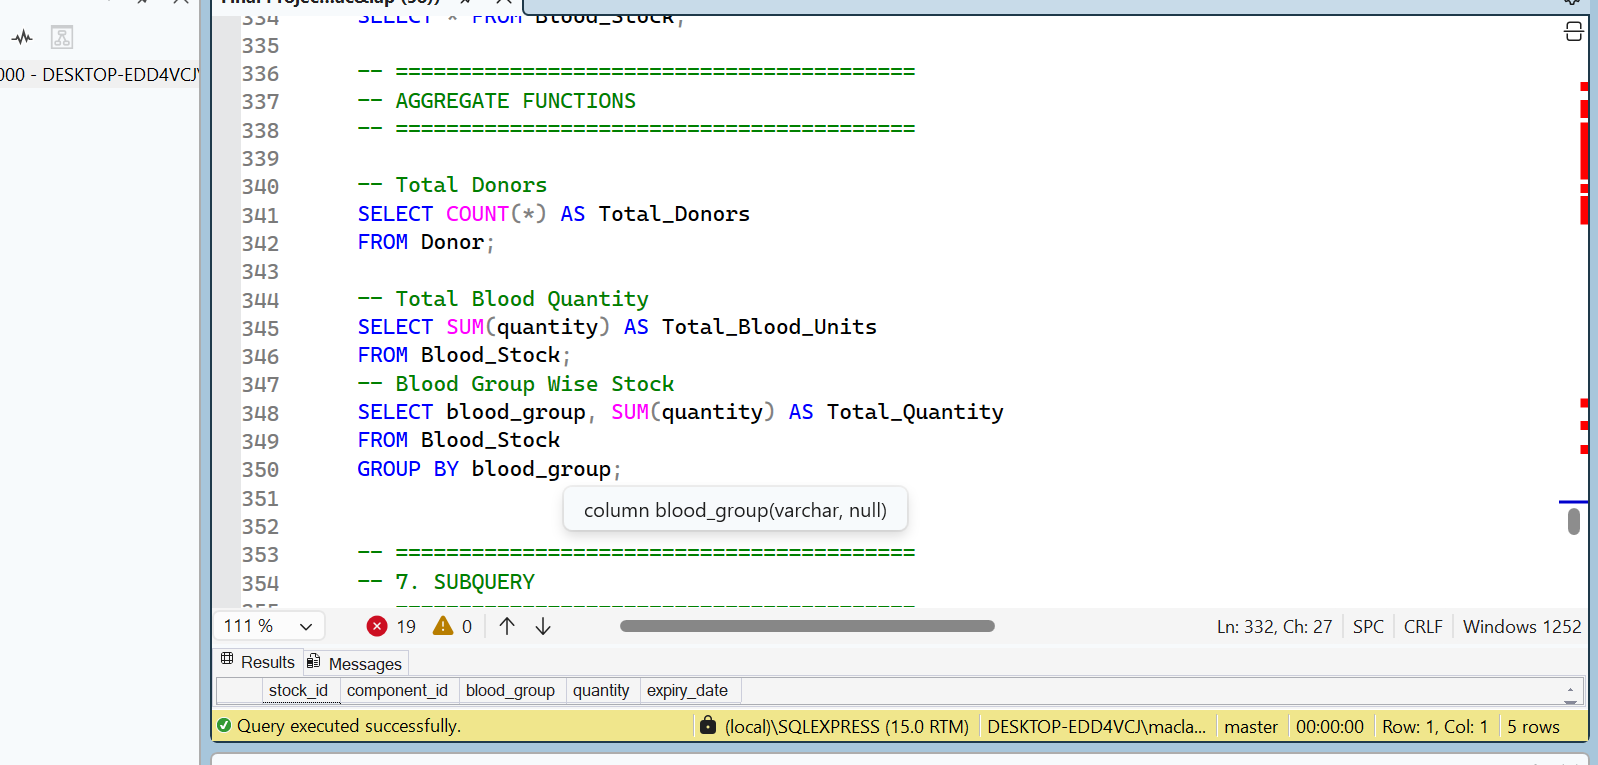Click Donor table name on line 342
The image size is (1598, 765).
point(452,242)
